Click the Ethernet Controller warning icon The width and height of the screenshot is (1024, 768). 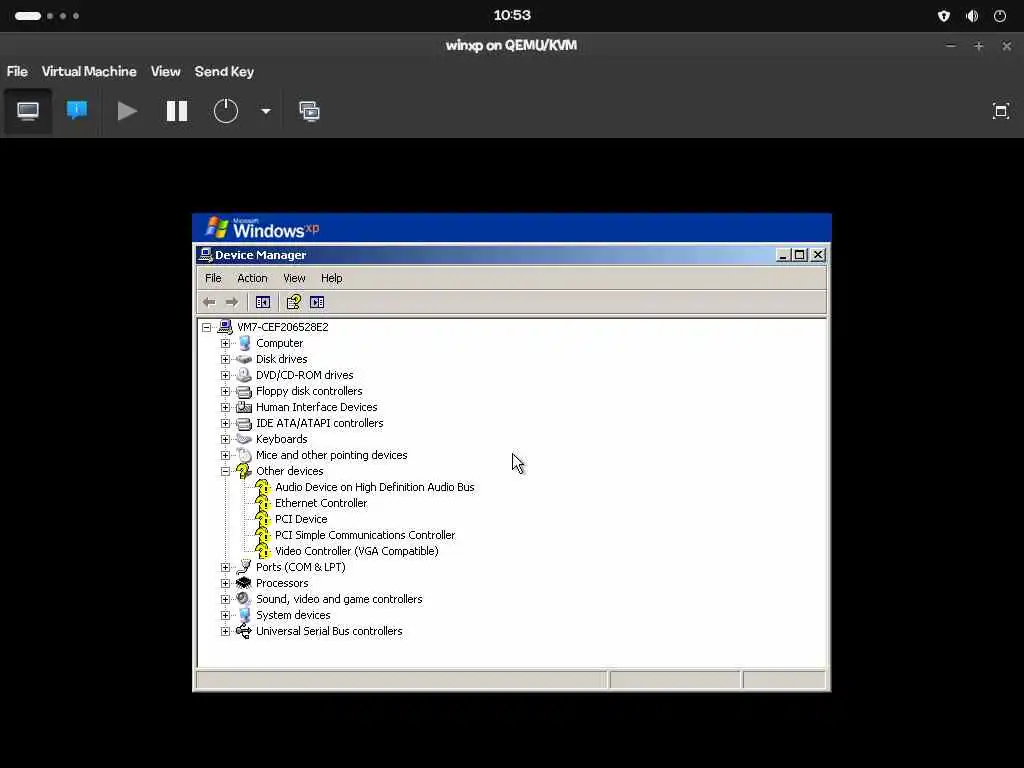click(263, 503)
